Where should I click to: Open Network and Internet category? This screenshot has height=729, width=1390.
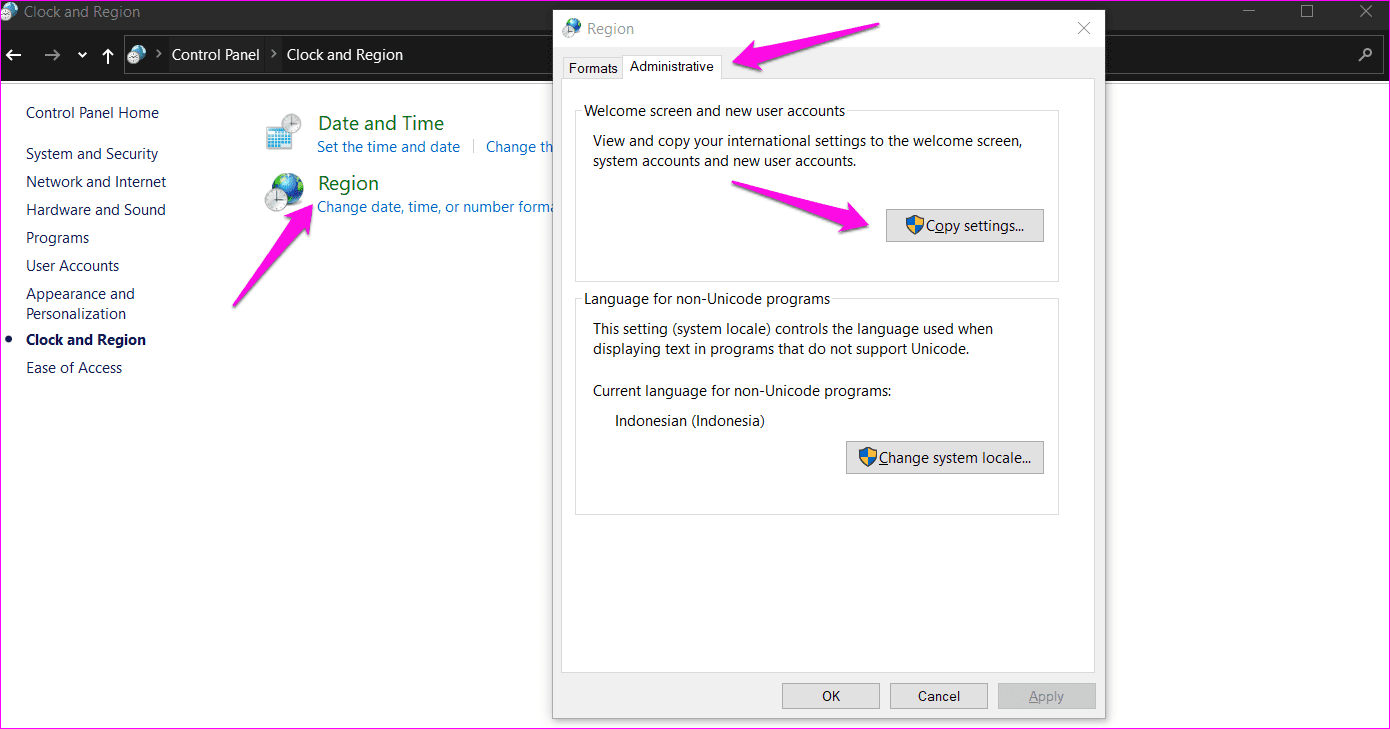(x=96, y=182)
